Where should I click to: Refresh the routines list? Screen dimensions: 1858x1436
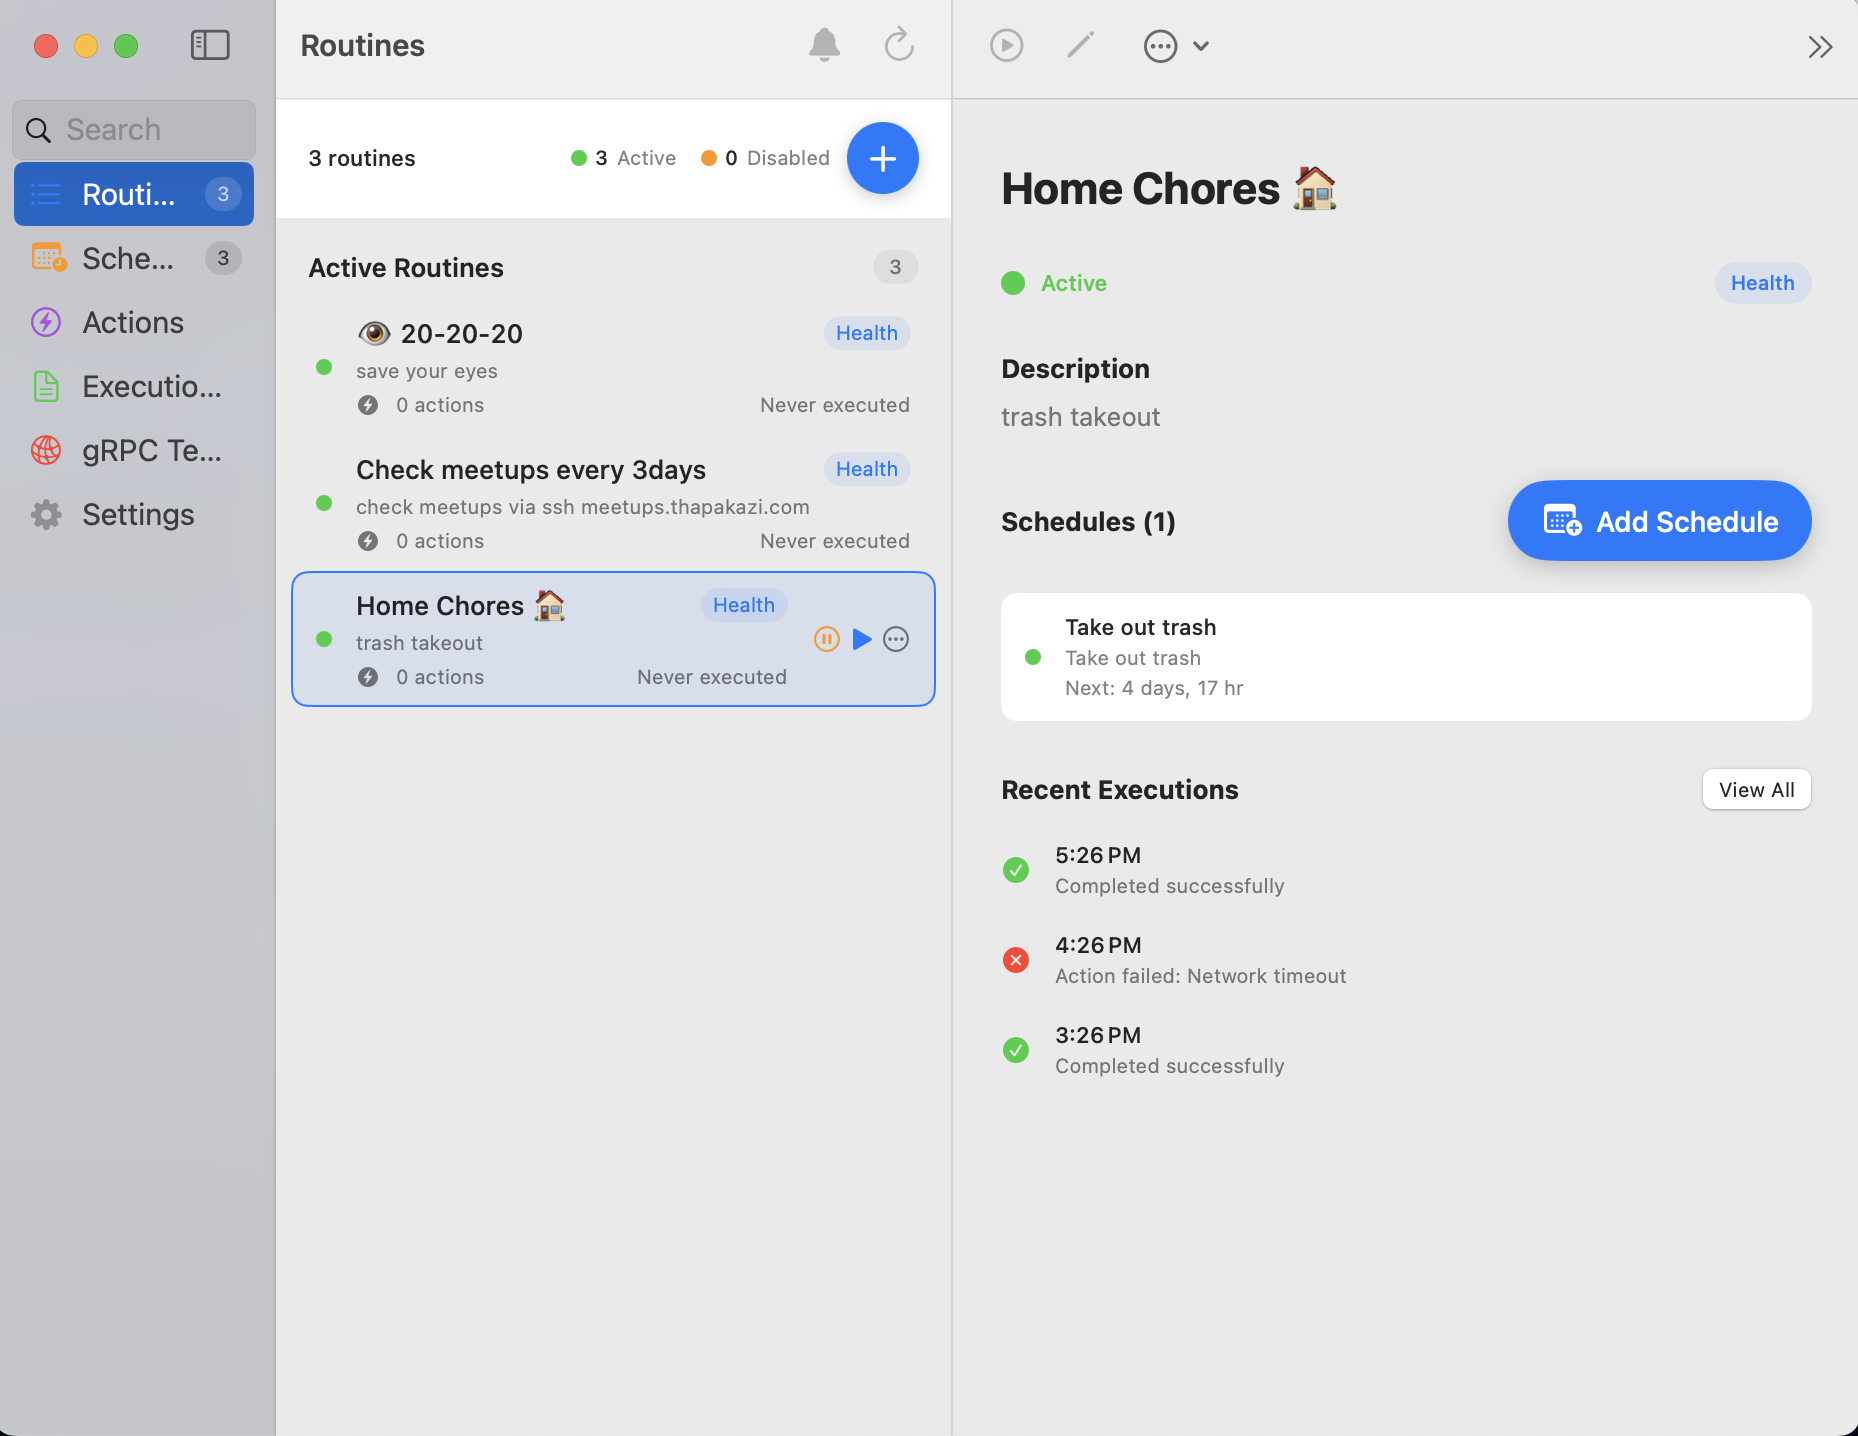897,45
